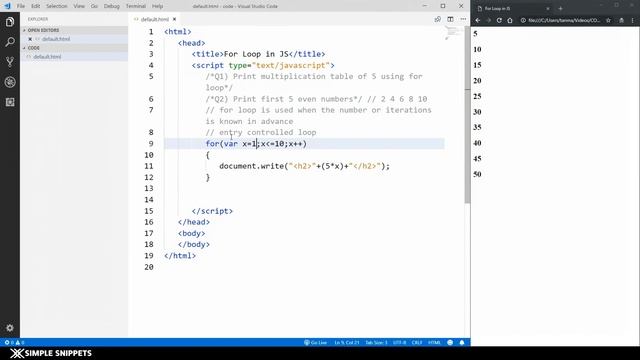Open the Debug view in activity bar
The image size is (640, 360).
tap(10, 82)
